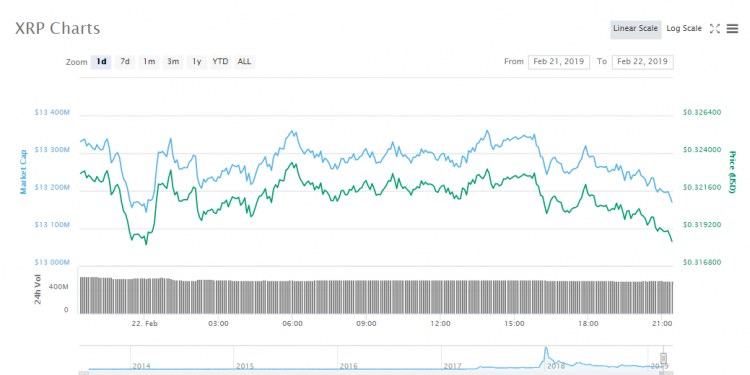Select the 1y zoom range
750x375 pixels.
[x=197, y=62]
